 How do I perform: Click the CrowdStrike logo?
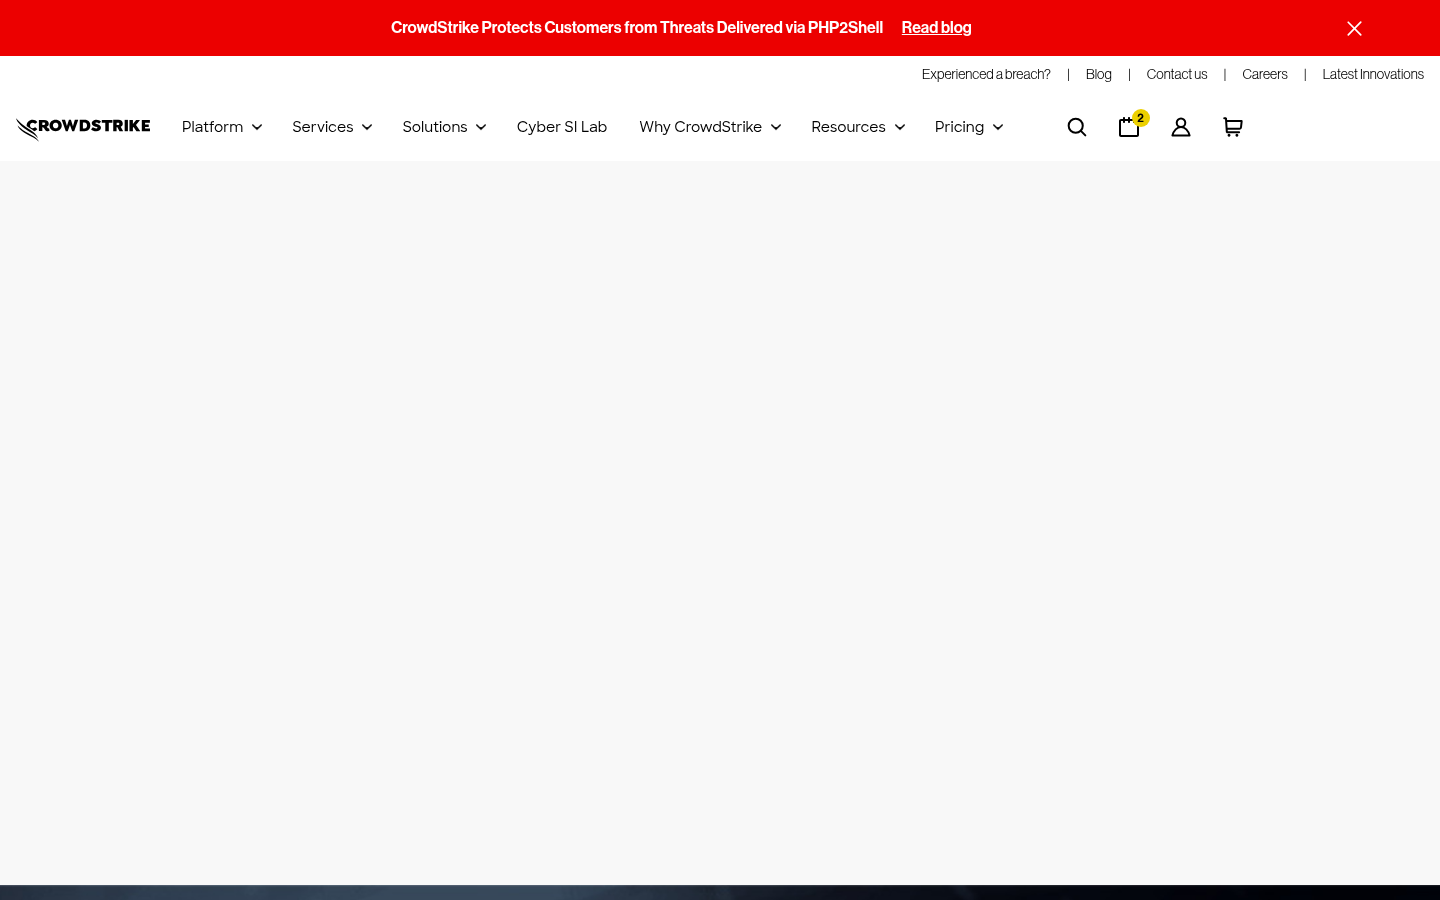click(83, 128)
